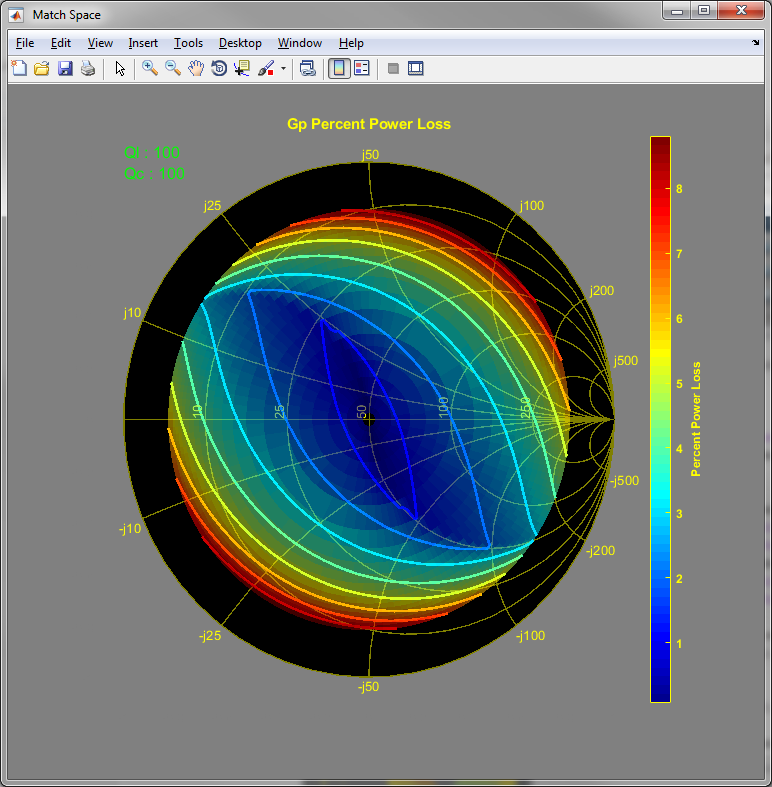This screenshot has height=787, width=772.
Task: Open the File menu
Action: point(25,43)
